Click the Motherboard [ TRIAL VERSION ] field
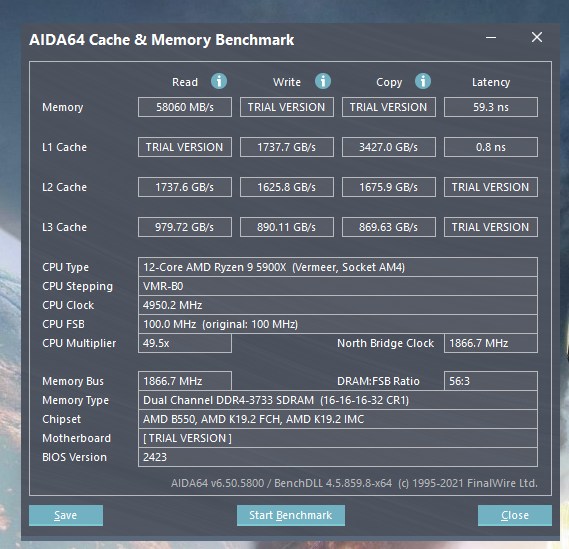Screen dimensions: 569x549 [338, 438]
